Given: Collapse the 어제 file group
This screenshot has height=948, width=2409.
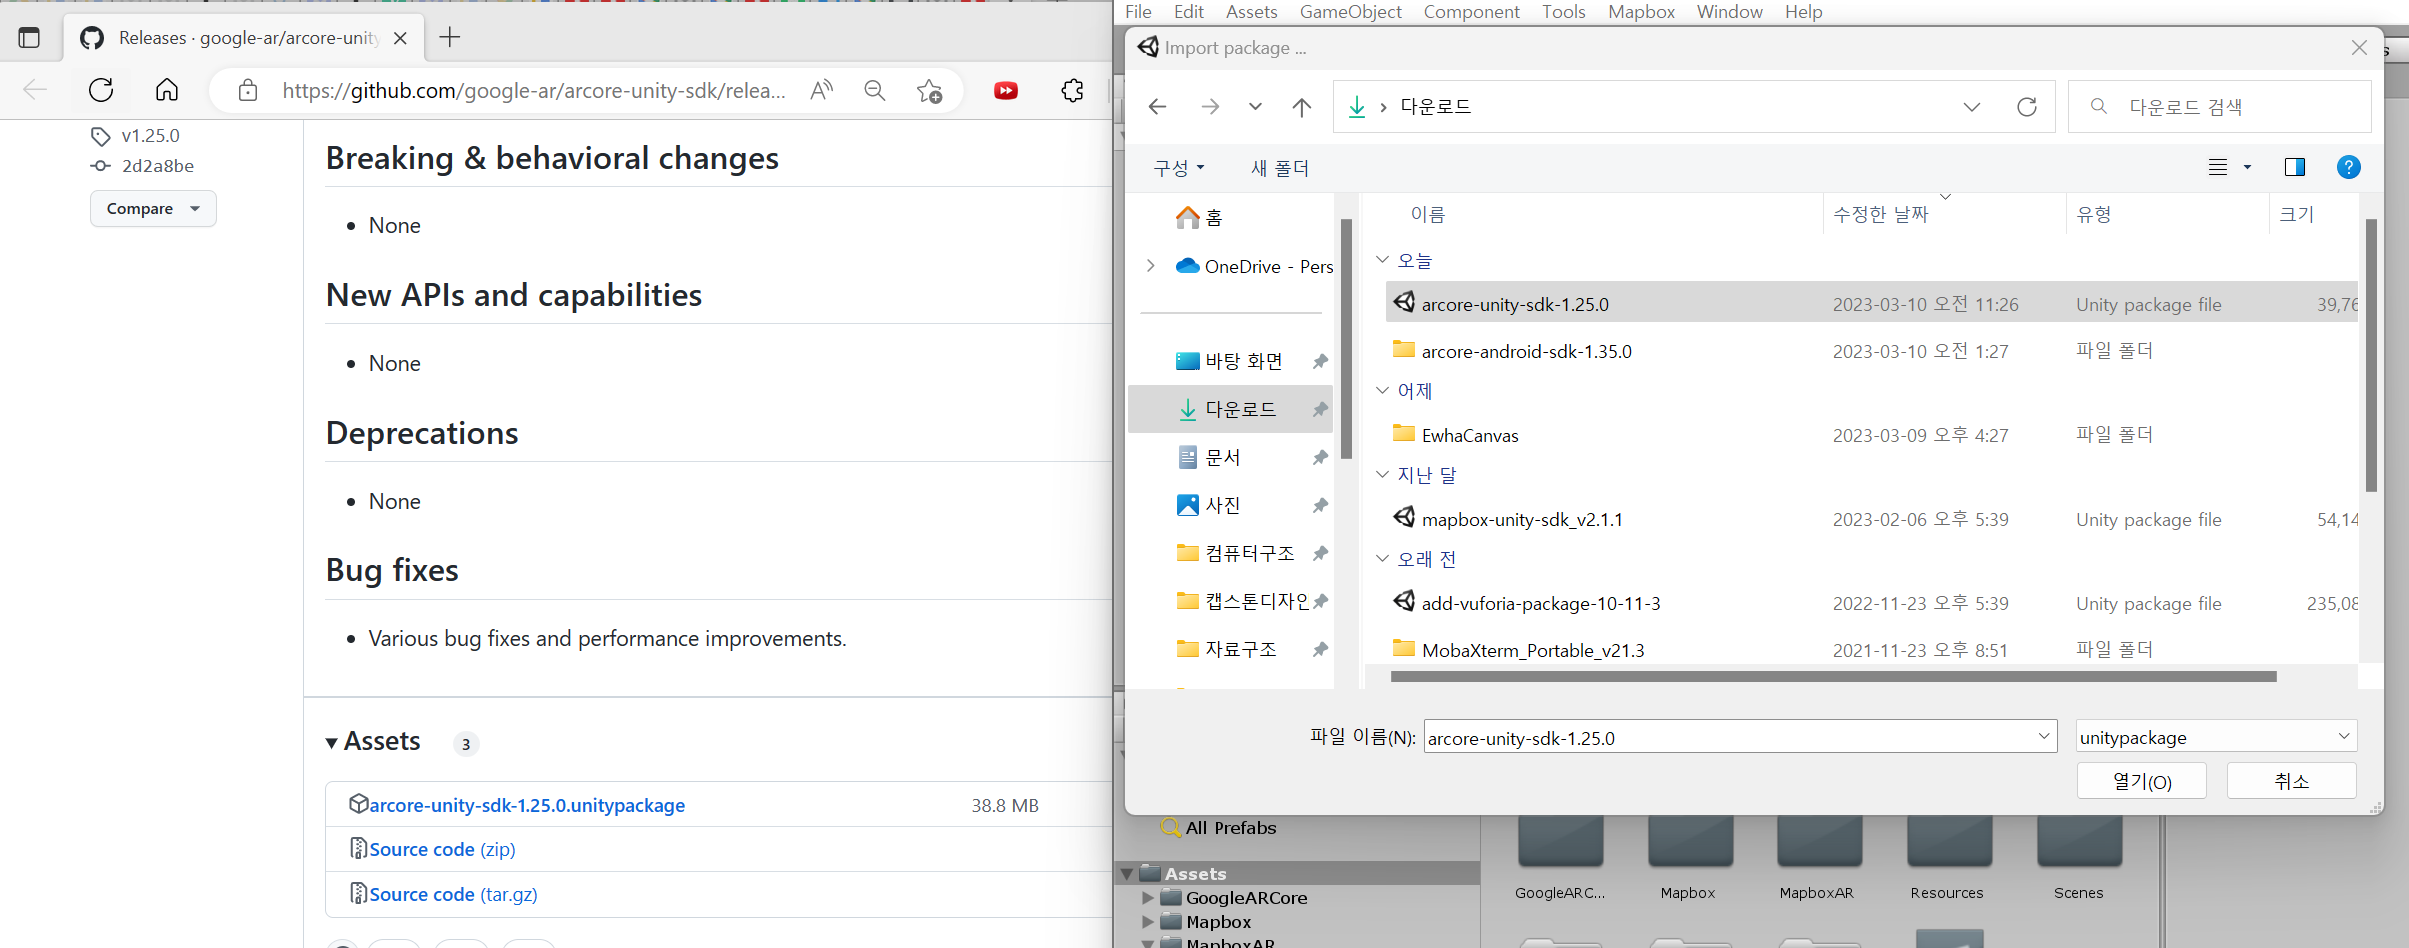Looking at the screenshot, I should pos(1383,390).
